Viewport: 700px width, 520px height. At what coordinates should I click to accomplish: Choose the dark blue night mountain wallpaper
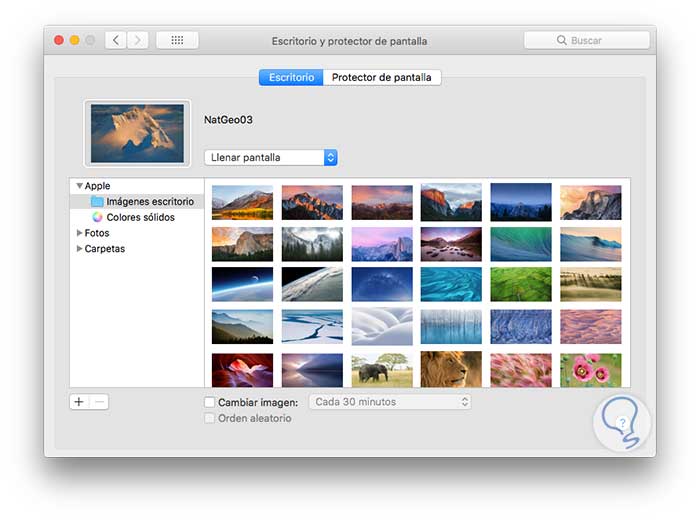521,202
